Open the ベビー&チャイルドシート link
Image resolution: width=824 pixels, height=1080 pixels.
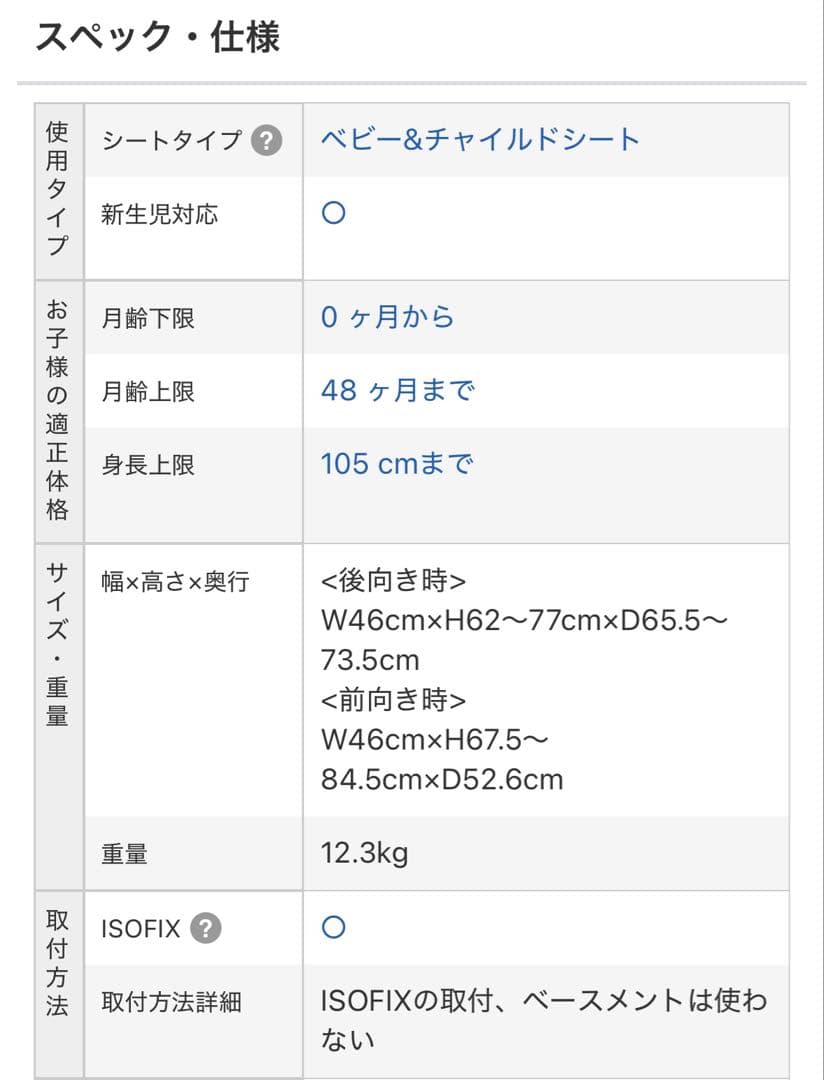480,140
